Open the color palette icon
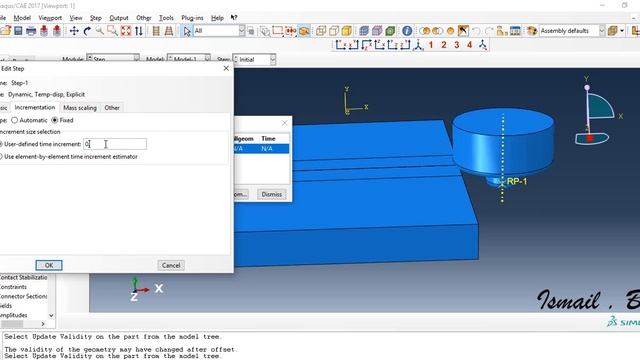This screenshot has height=360, width=640. pos(532,31)
